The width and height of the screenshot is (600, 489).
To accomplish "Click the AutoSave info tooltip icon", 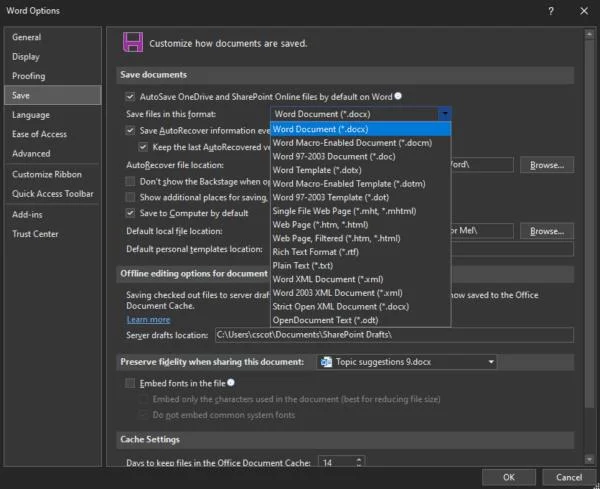I will click(x=398, y=96).
